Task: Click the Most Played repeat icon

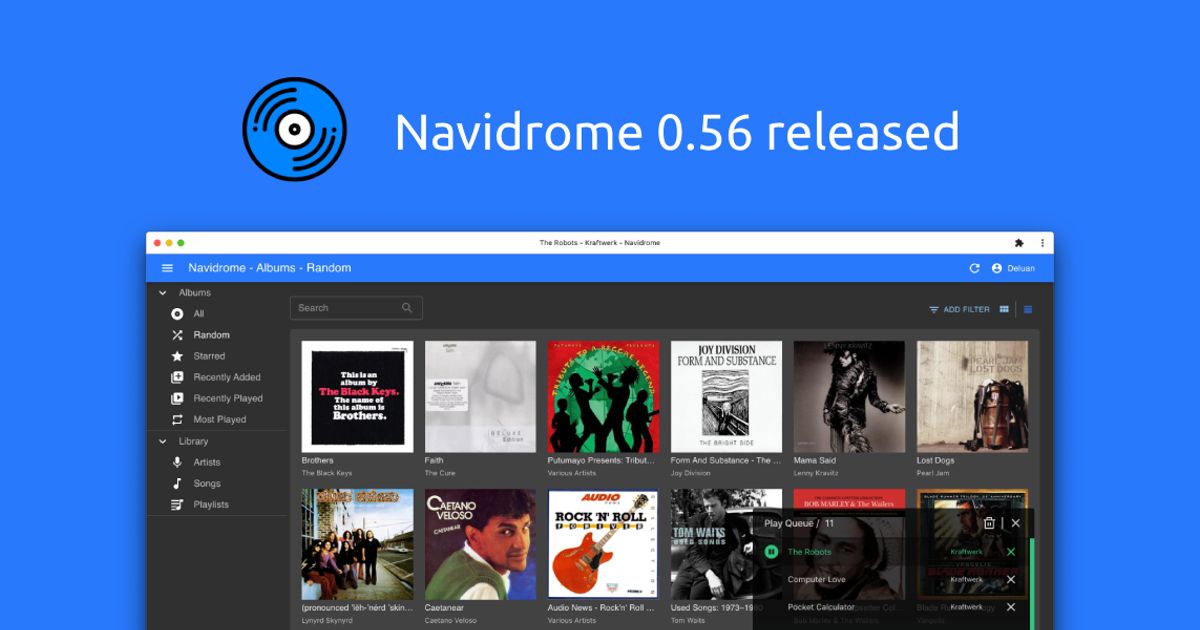Action: pyautogui.click(x=177, y=420)
